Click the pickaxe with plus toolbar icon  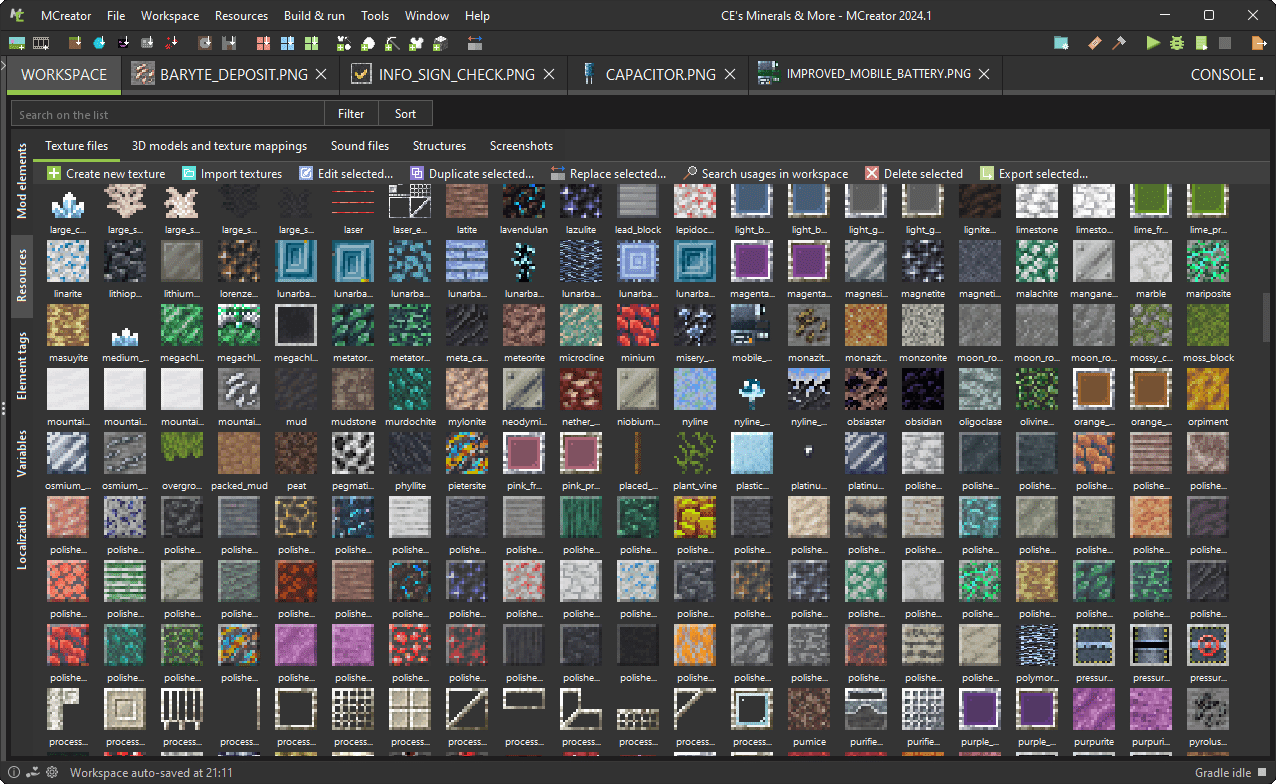point(393,43)
